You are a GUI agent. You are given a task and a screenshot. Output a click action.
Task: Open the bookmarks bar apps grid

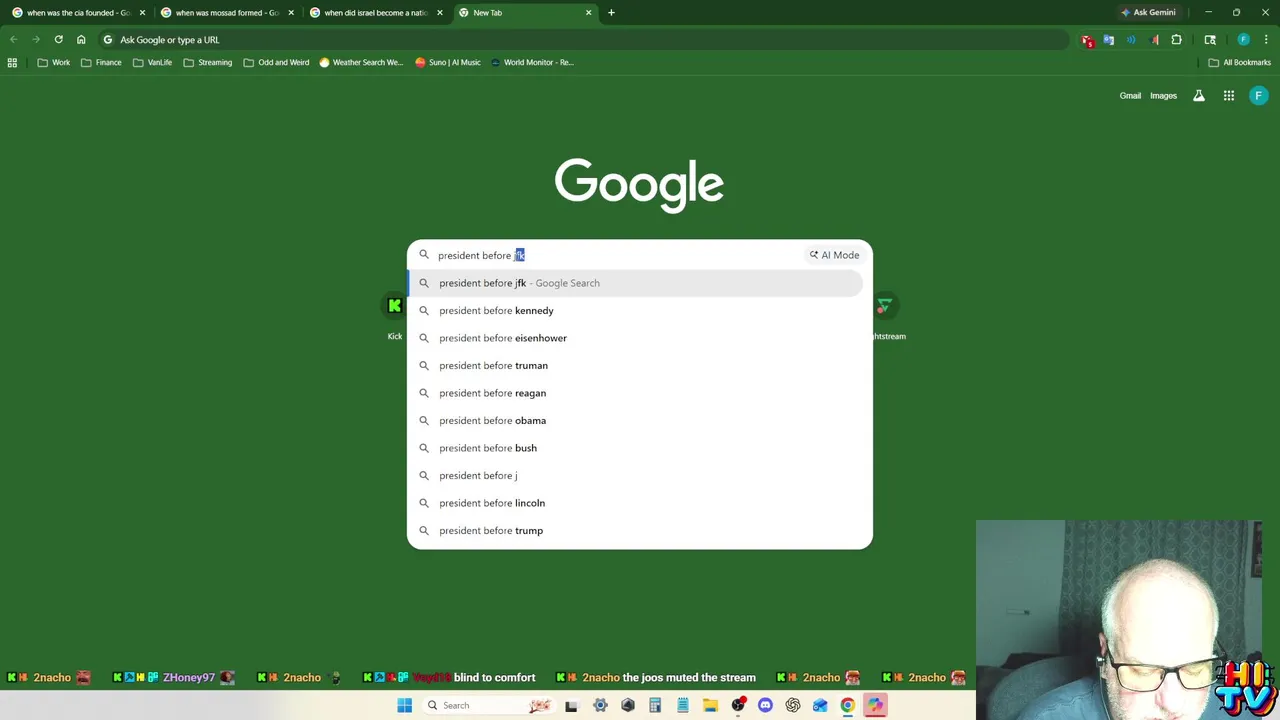[12, 62]
